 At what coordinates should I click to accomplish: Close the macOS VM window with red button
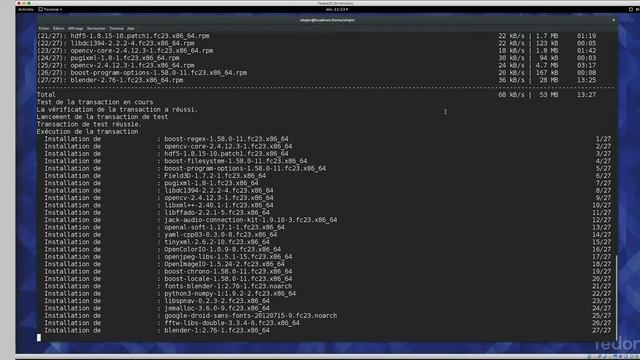click(x=19, y=3)
